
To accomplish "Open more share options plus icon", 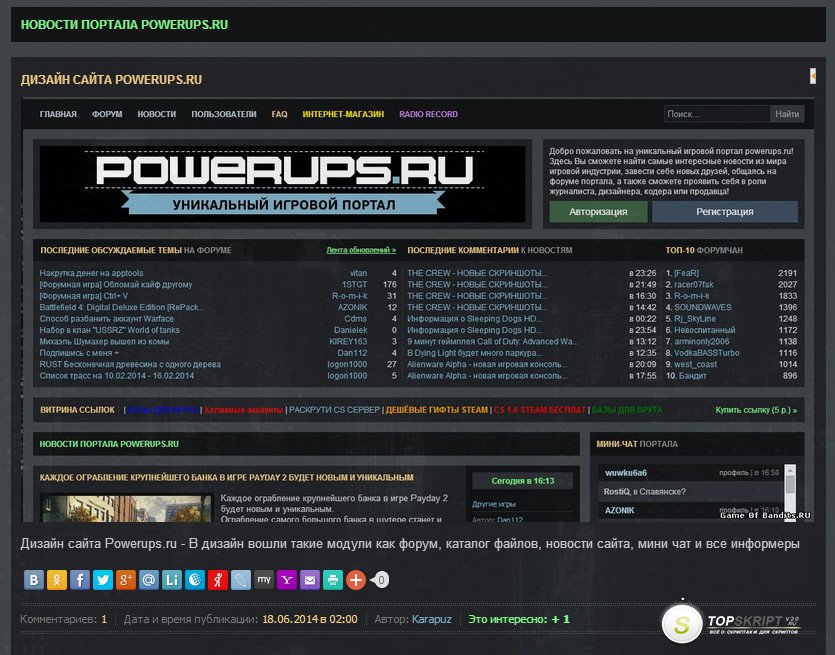I will [x=356, y=579].
